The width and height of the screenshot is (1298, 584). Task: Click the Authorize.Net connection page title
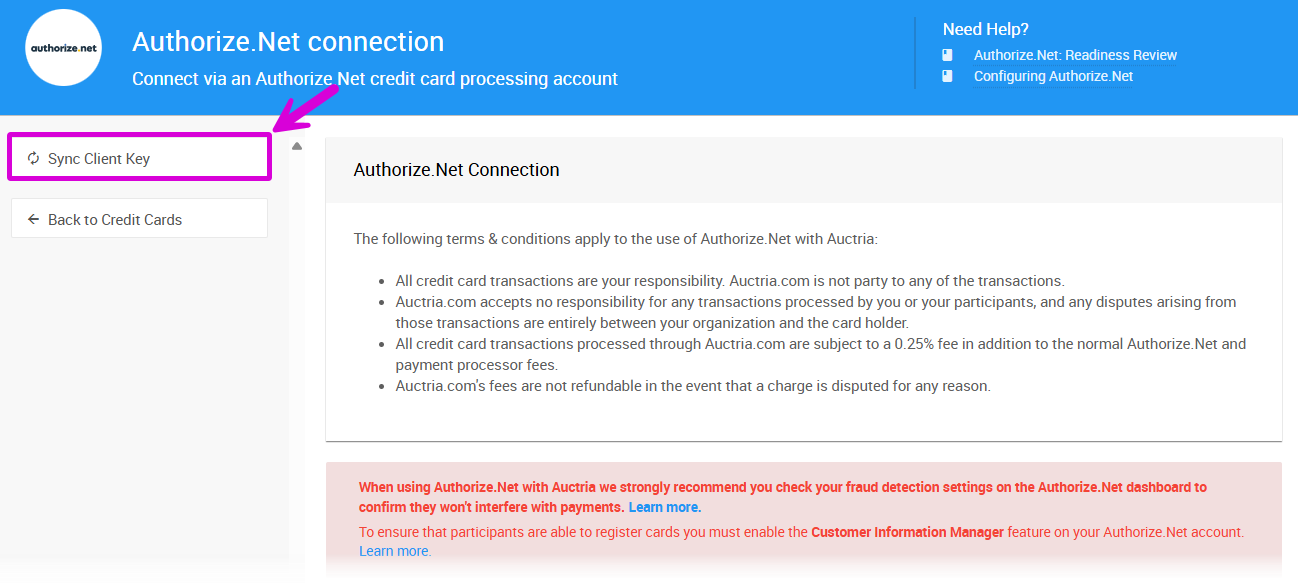(x=288, y=42)
